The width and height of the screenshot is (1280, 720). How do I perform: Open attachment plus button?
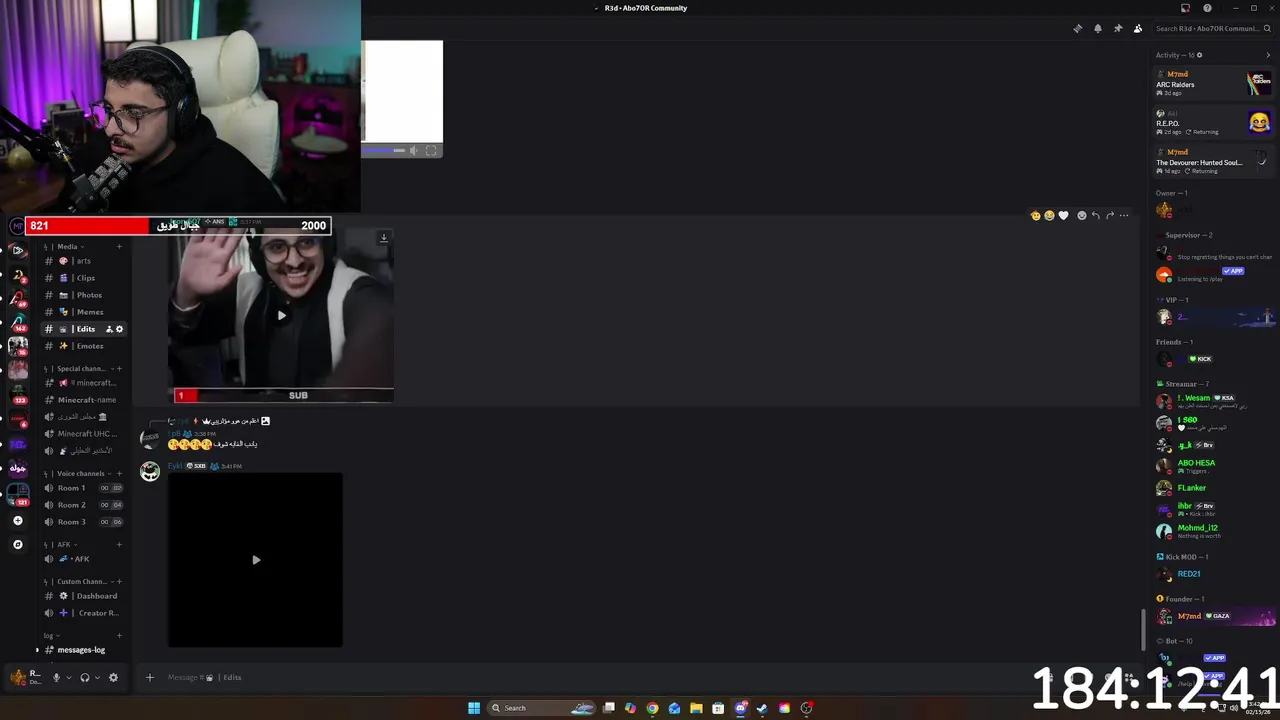[150, 677]
